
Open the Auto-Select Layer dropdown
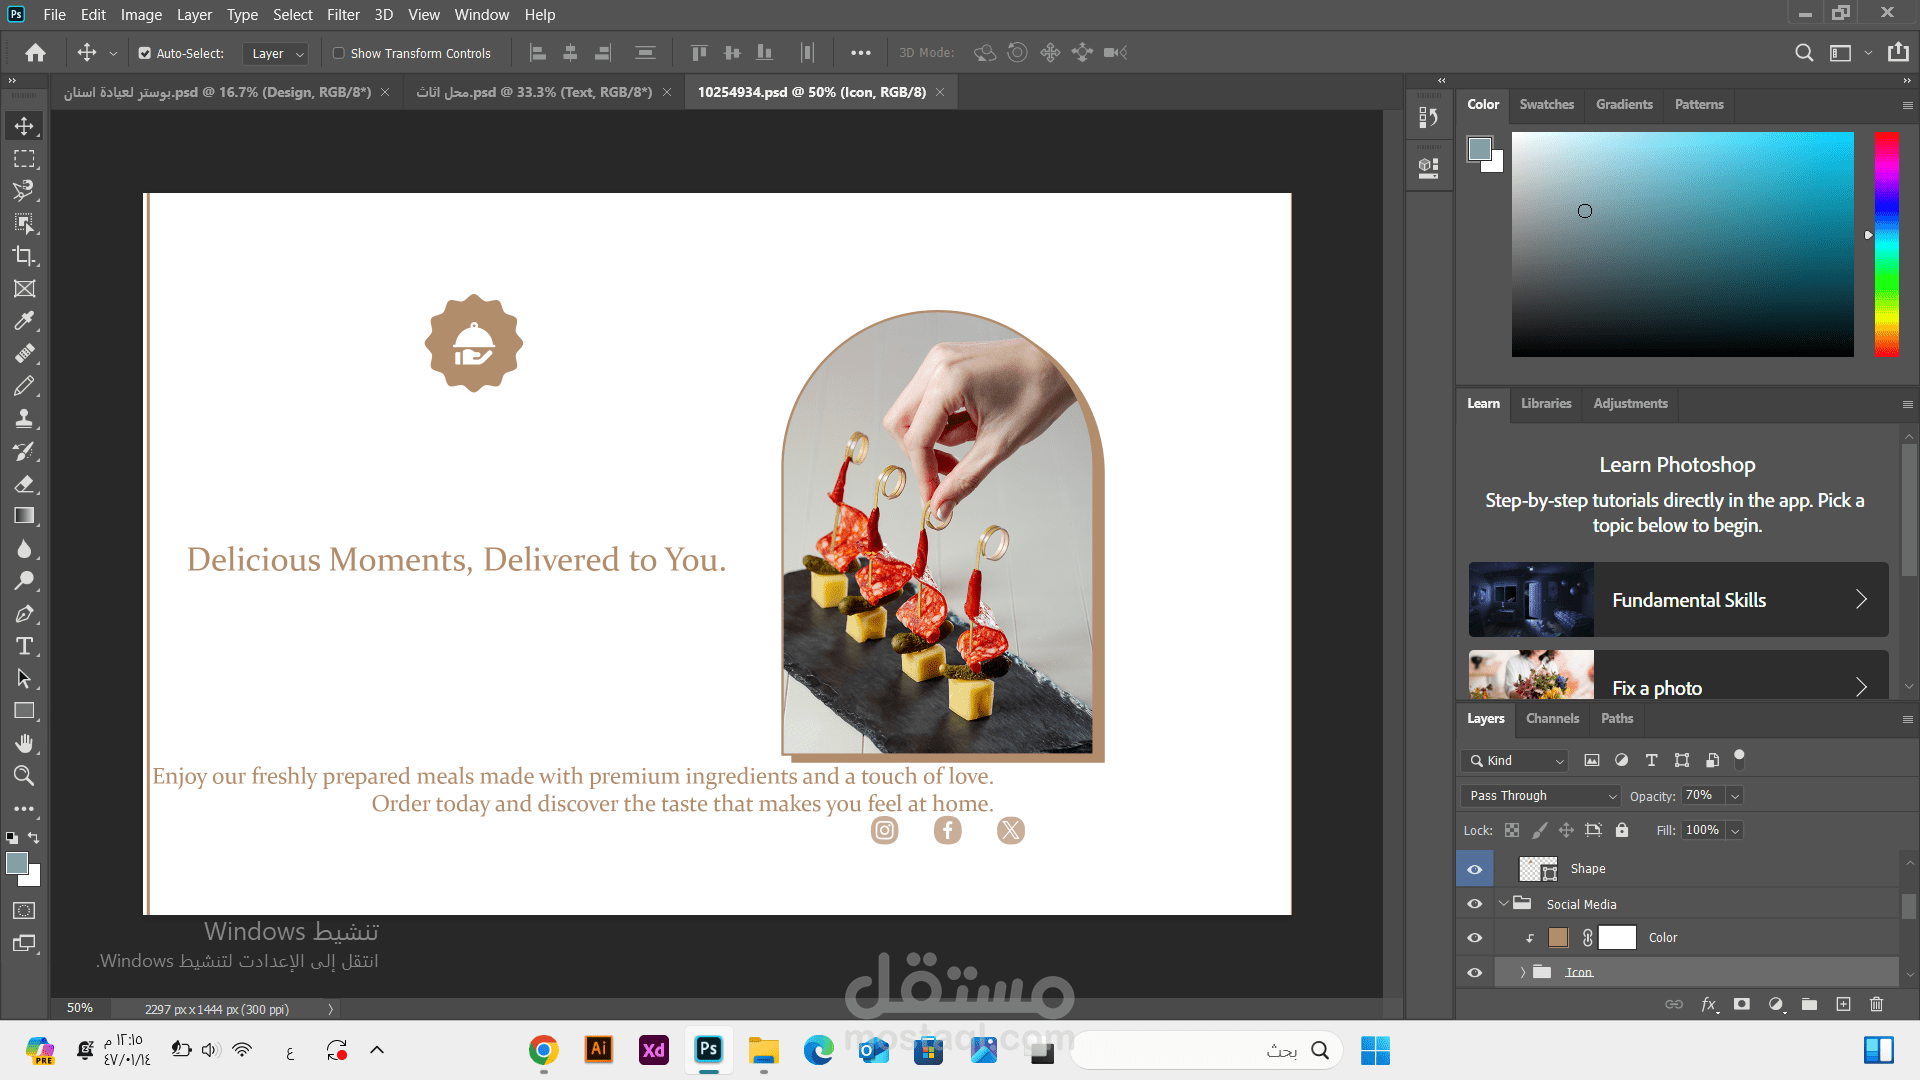click(275, 53)
